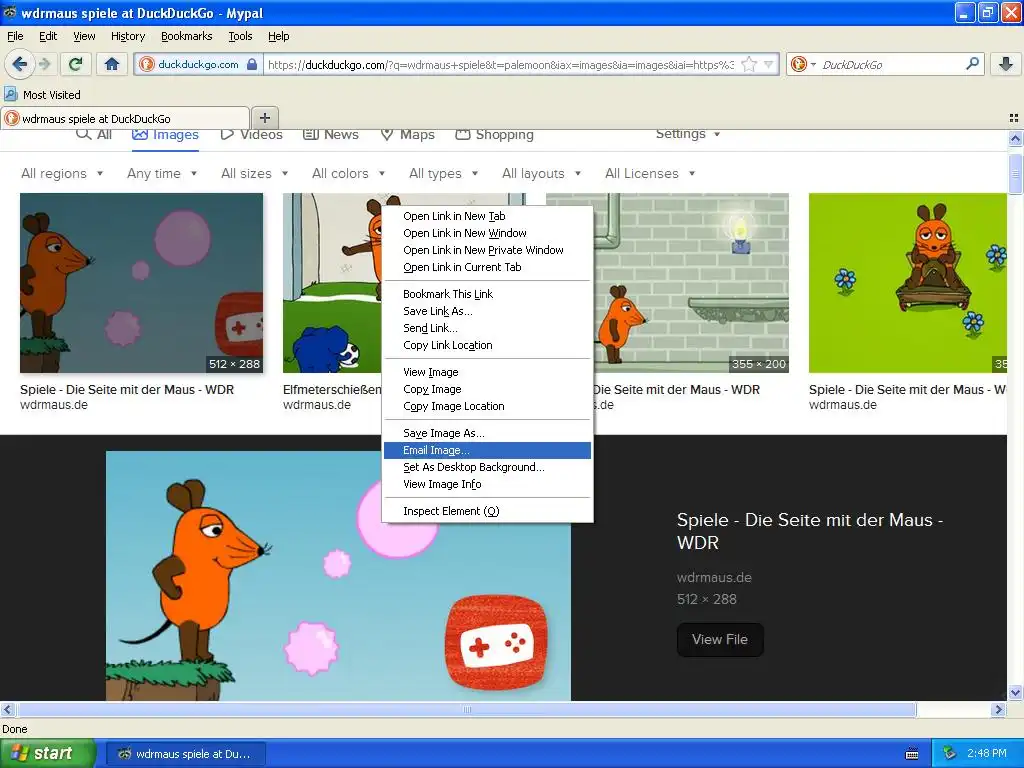
Task: Open the Edit menu
Action: [x=48, y=36]
